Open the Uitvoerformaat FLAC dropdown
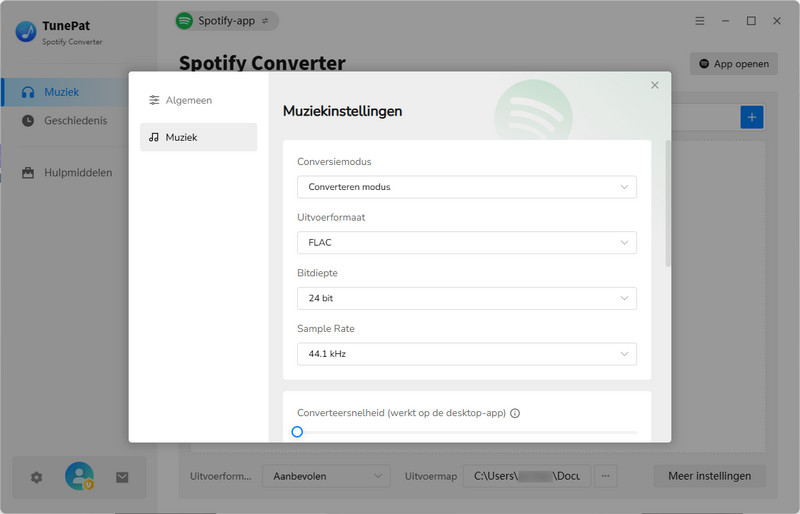Screen dimensions: 800x514 [466, 243]
